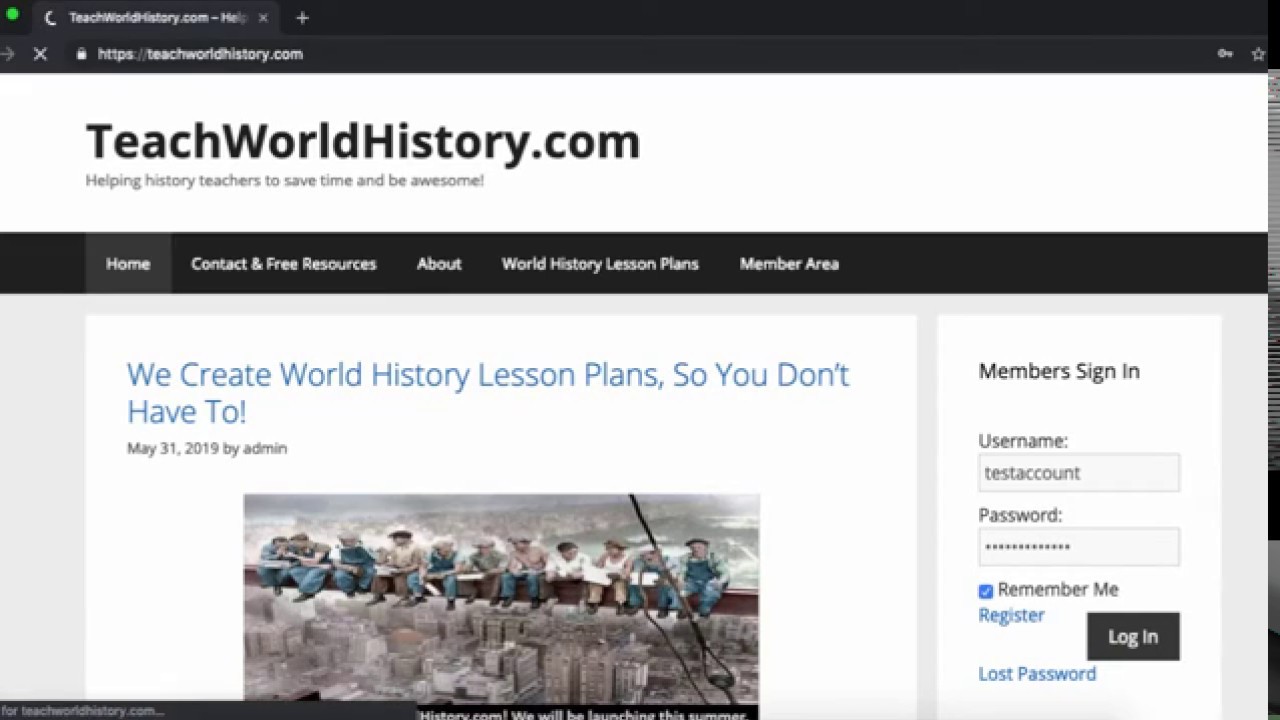Click the Lost Password link
The width and height of the screenshot is (1280, 720).
(1037, 674)
